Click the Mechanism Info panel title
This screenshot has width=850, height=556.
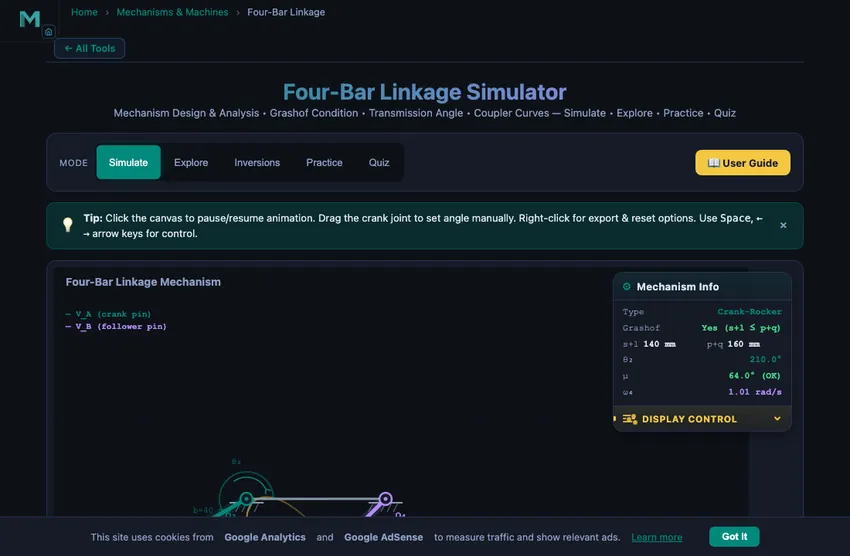(678, 287)
